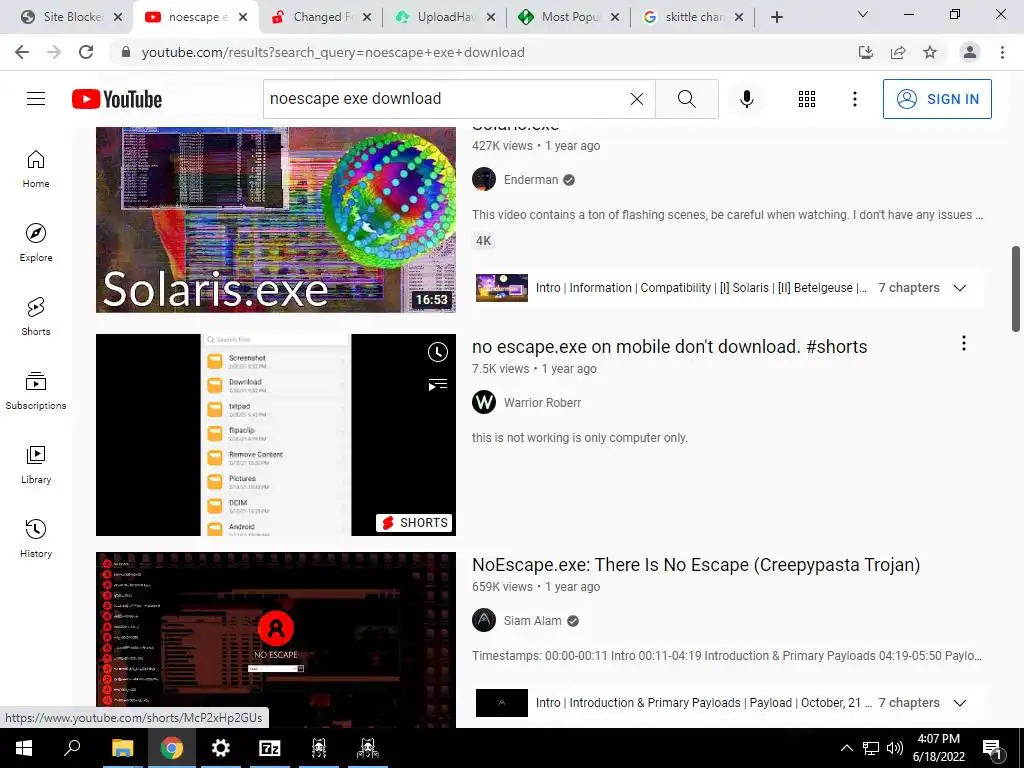Open Explore in the sidebar

coord(36,243)
